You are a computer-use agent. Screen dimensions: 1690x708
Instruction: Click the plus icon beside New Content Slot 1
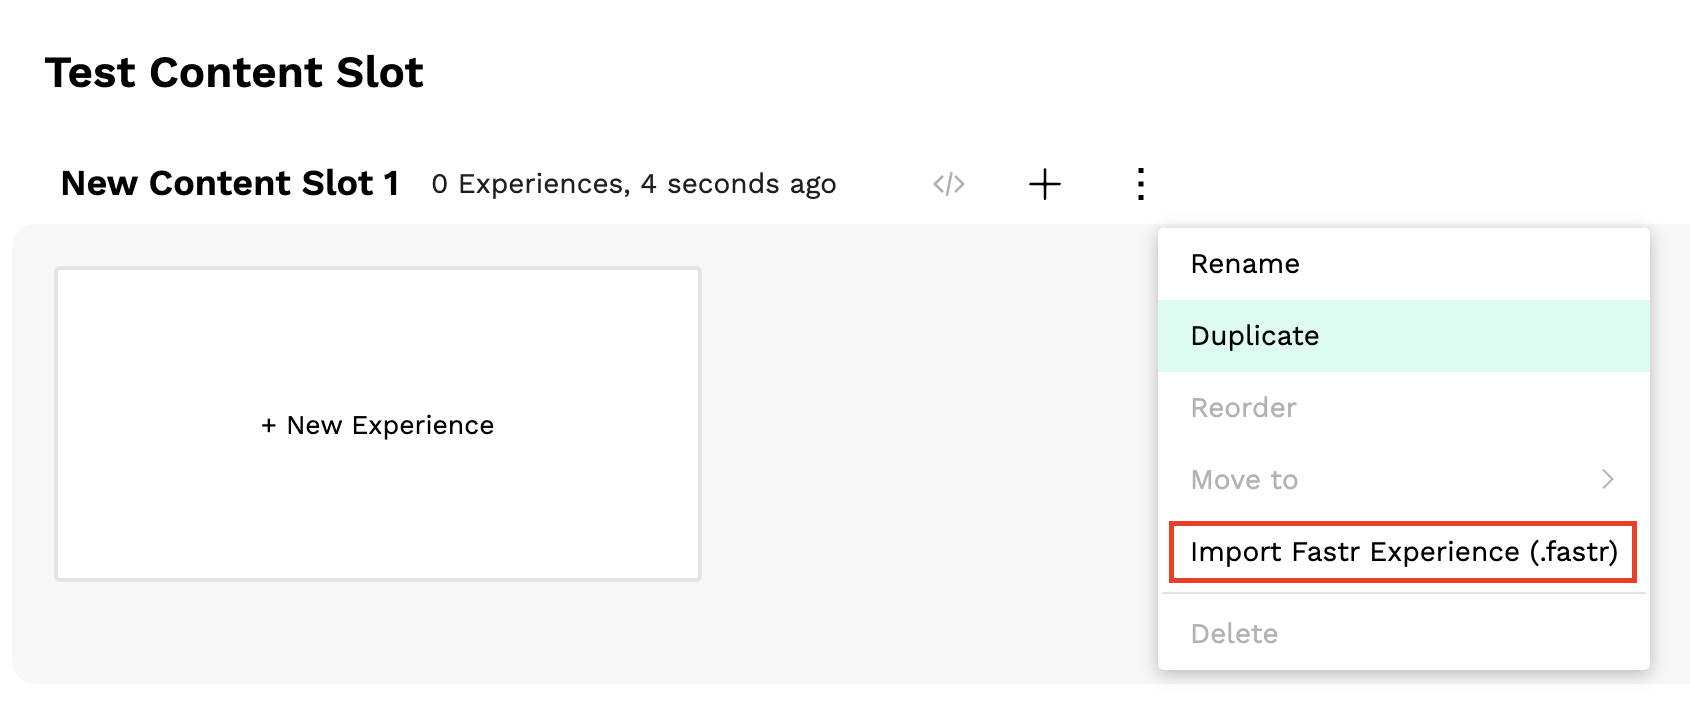pos(1044,184)
